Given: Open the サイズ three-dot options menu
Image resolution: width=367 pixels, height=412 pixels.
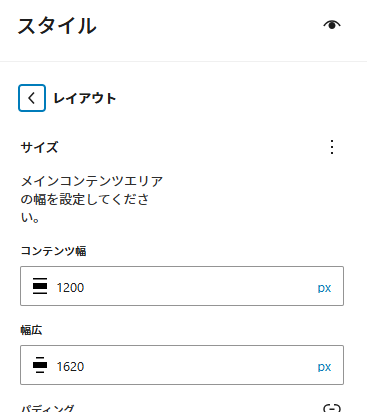Looking at the screenshot, I should point(332,147).
